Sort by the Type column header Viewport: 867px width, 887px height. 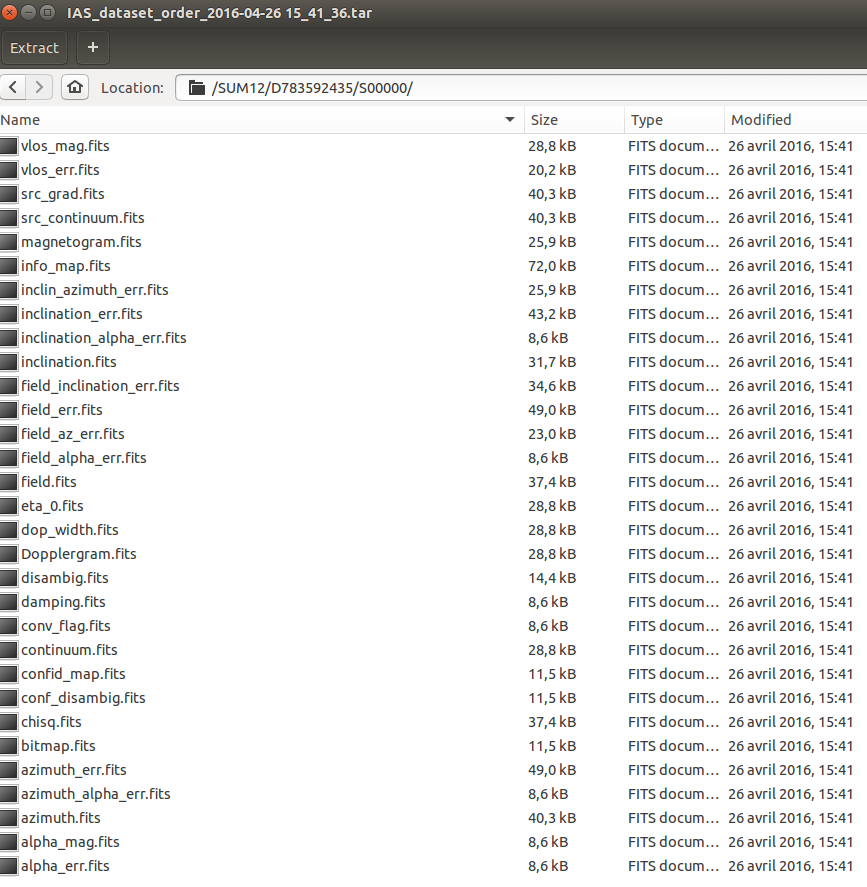point(674,120)
